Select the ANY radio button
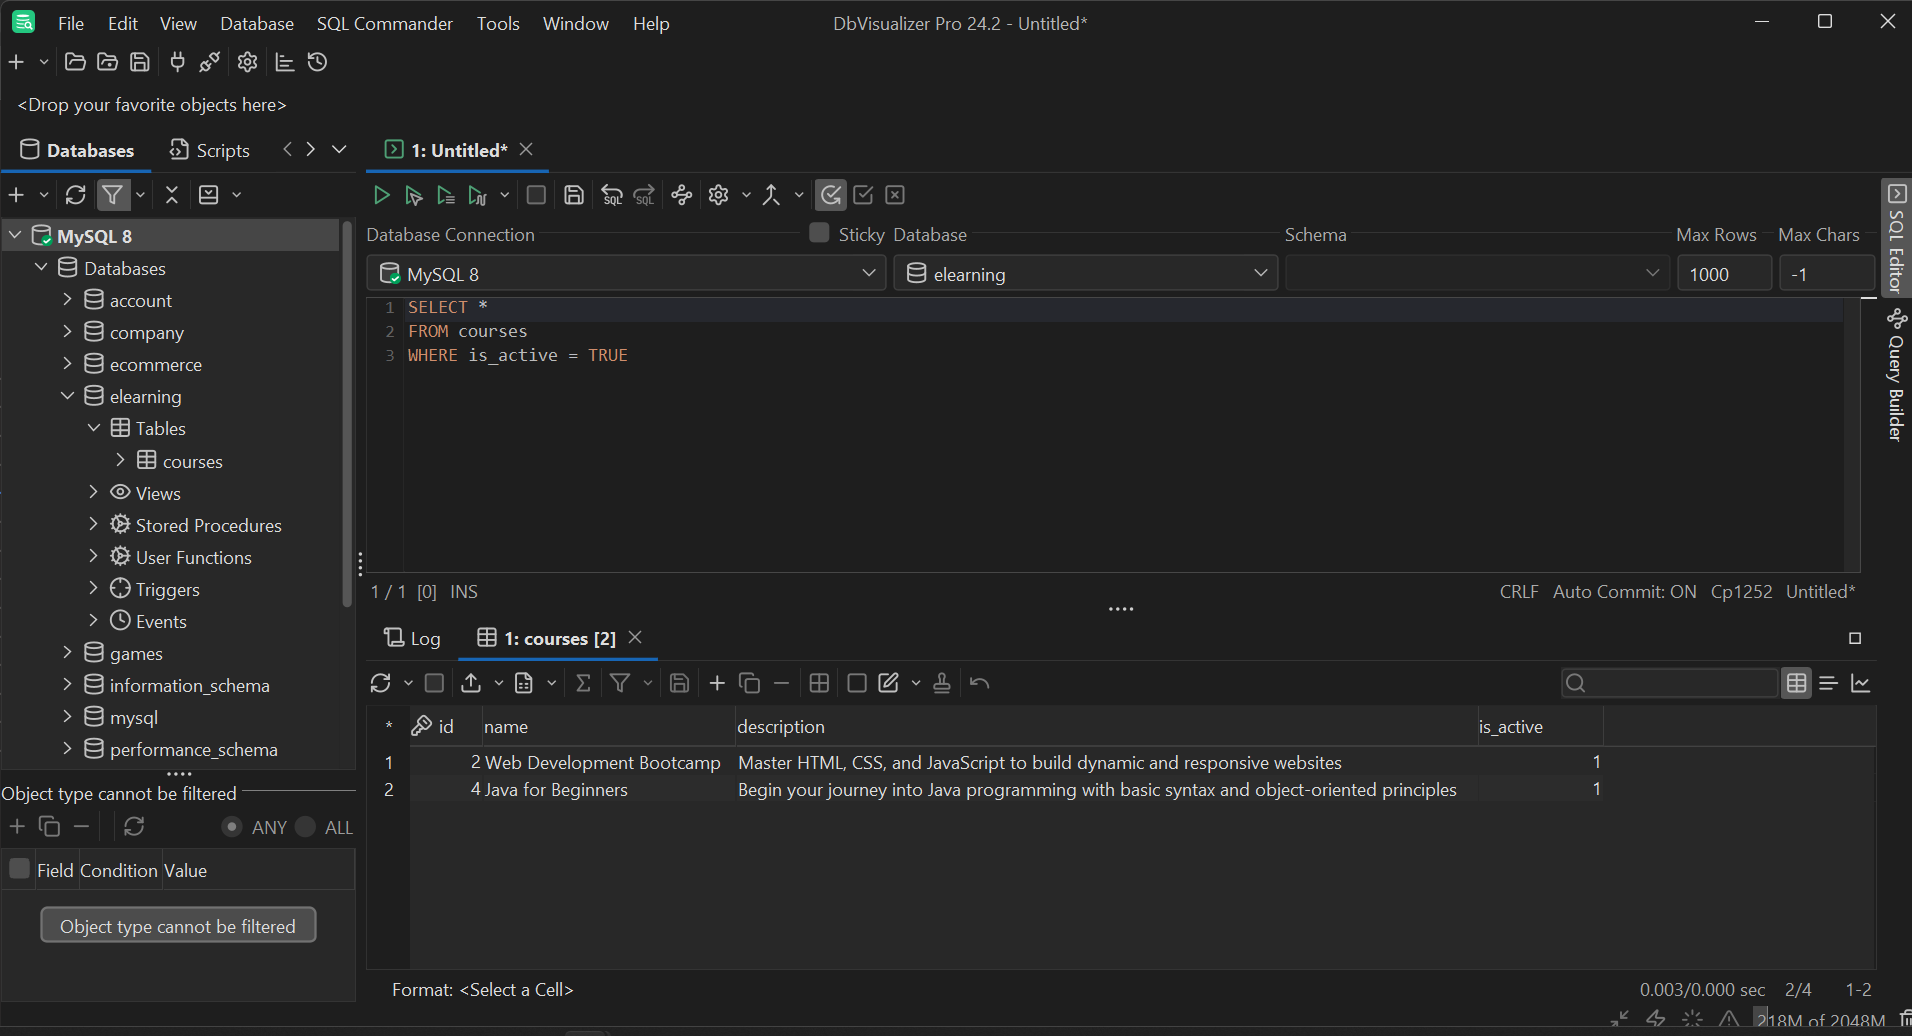Viewport: 1912px width, 1036px height. [232, 827]
